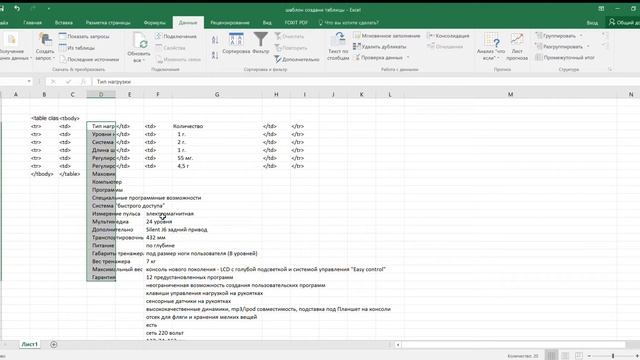Toggle the Фильтр funnel icon

[x=260, y=39]
